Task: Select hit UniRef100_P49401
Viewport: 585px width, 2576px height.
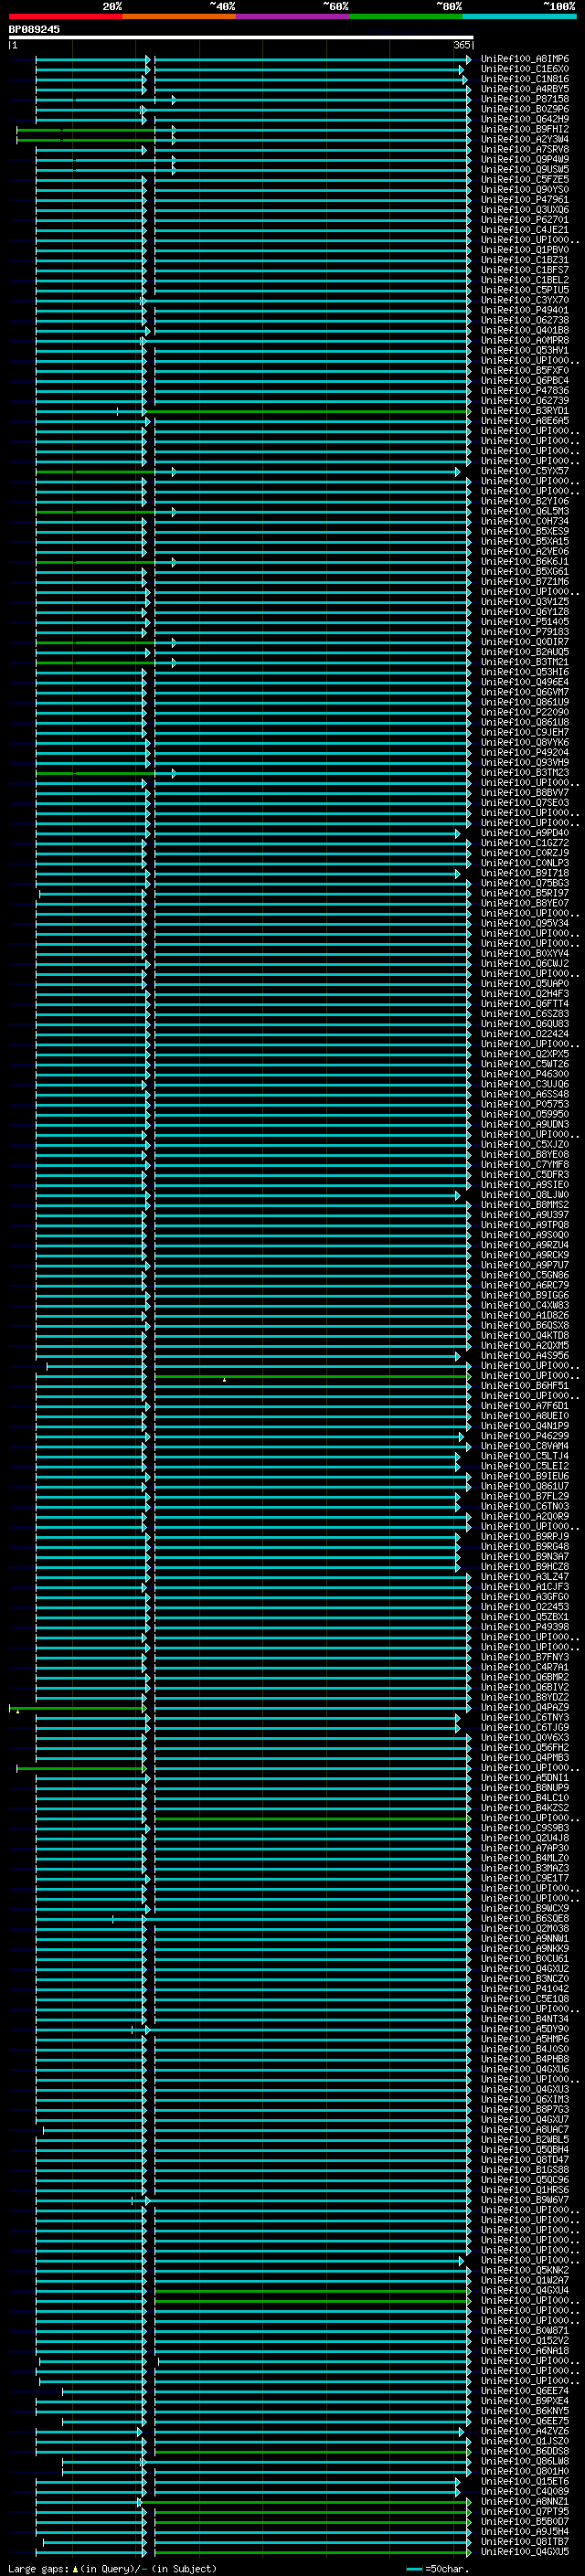Action: (x=524, y=310)
